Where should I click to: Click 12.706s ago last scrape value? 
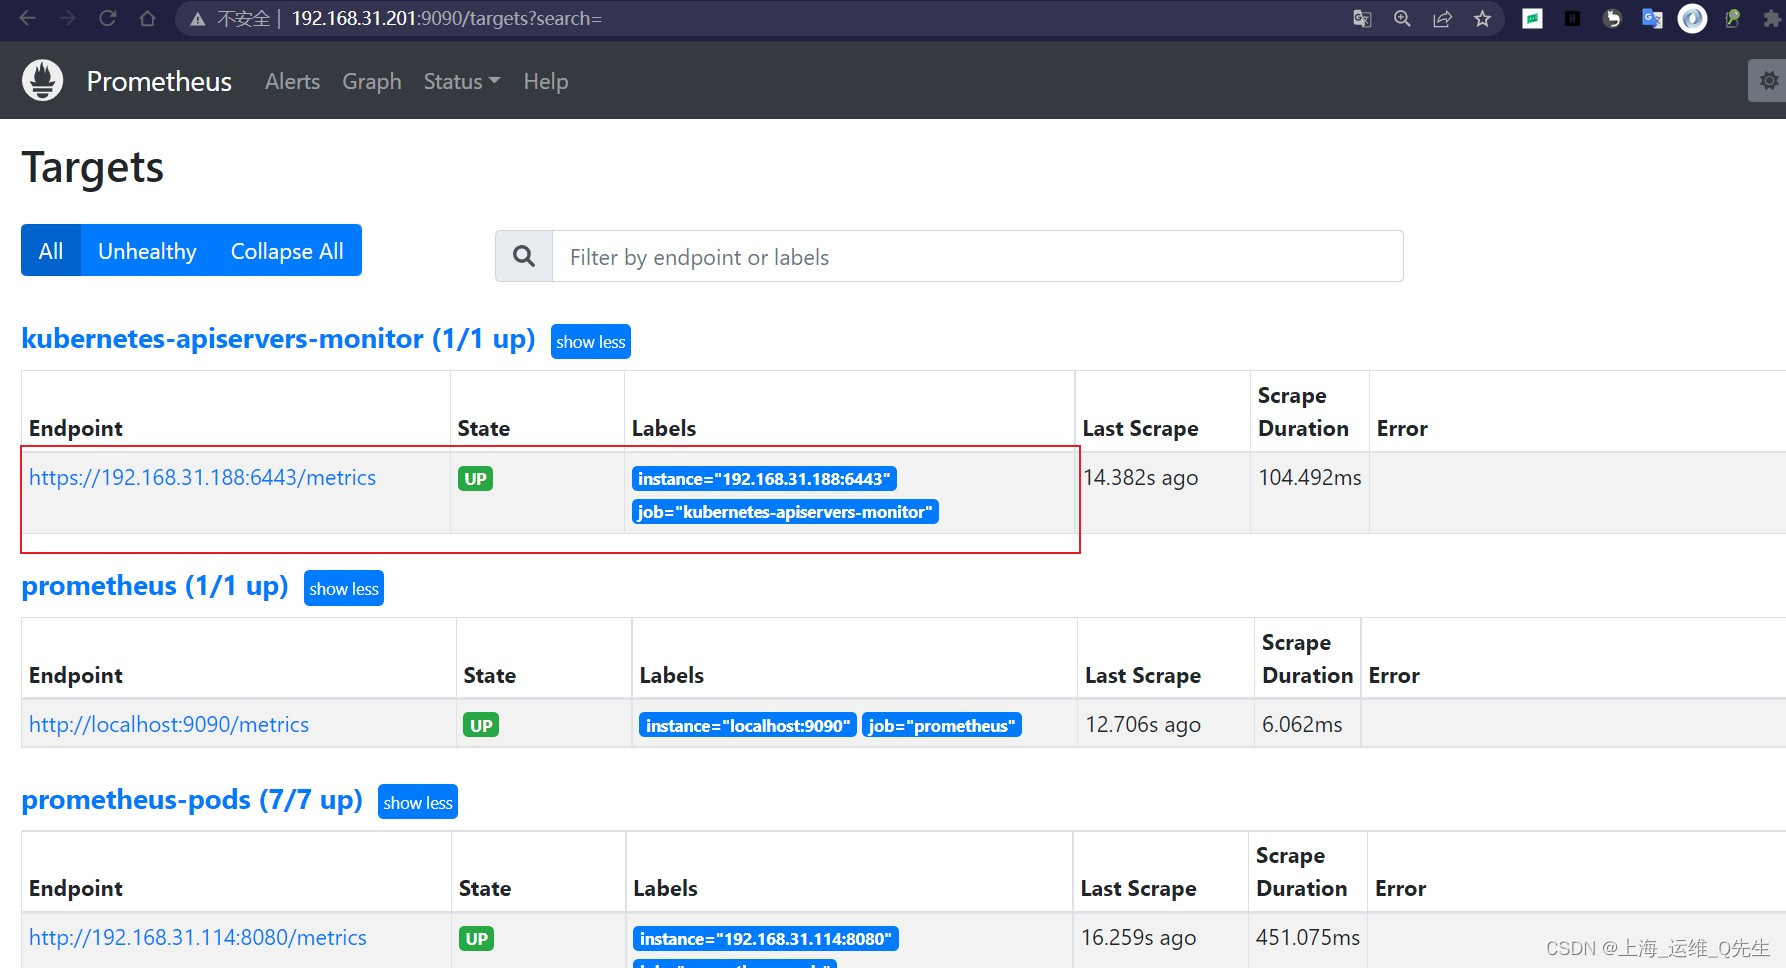pyautogui.click(x=1143, y=725)
